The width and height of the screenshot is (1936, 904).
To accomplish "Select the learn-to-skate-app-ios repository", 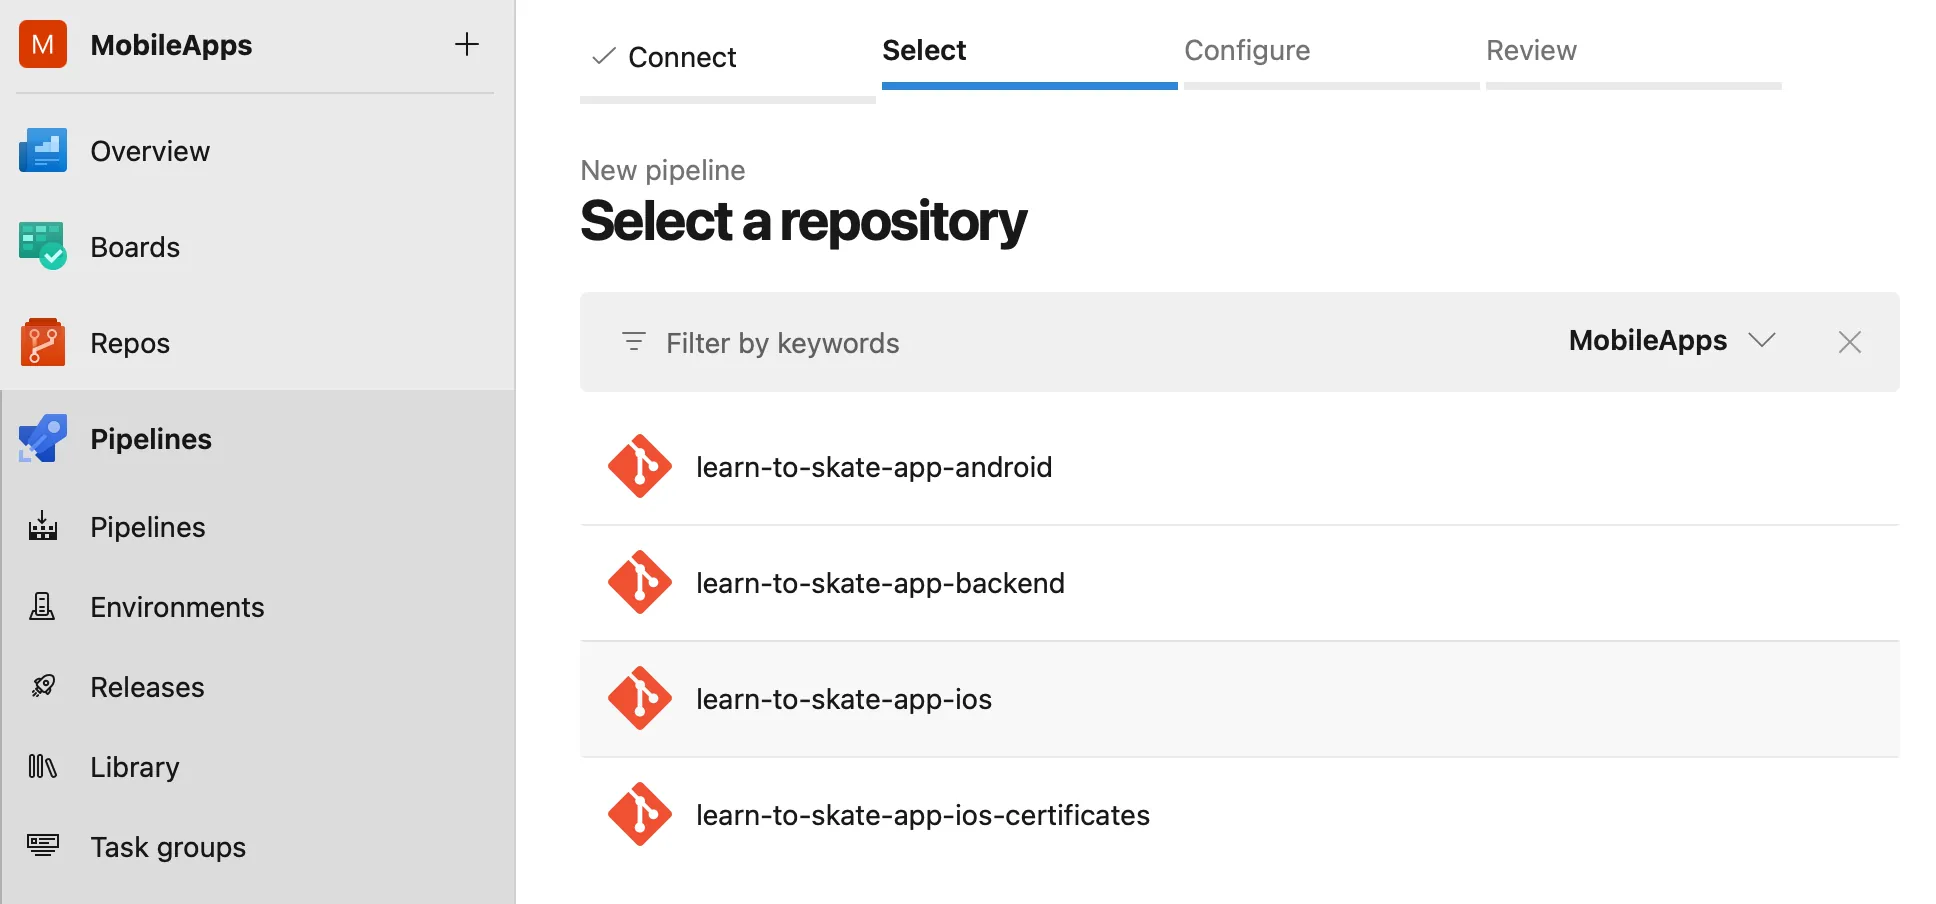I will tap(843, 699).
